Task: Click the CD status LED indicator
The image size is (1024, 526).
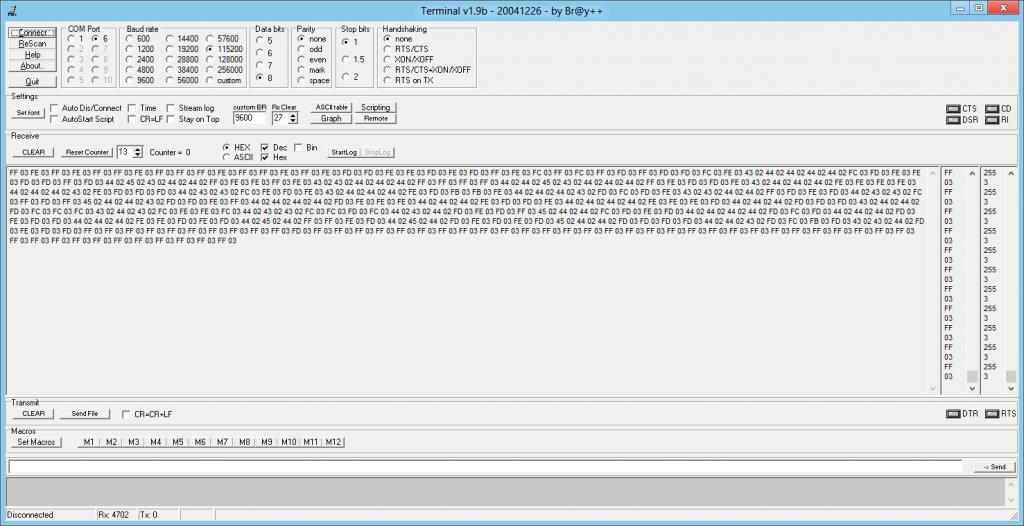Action: click(x=991, y=108)
